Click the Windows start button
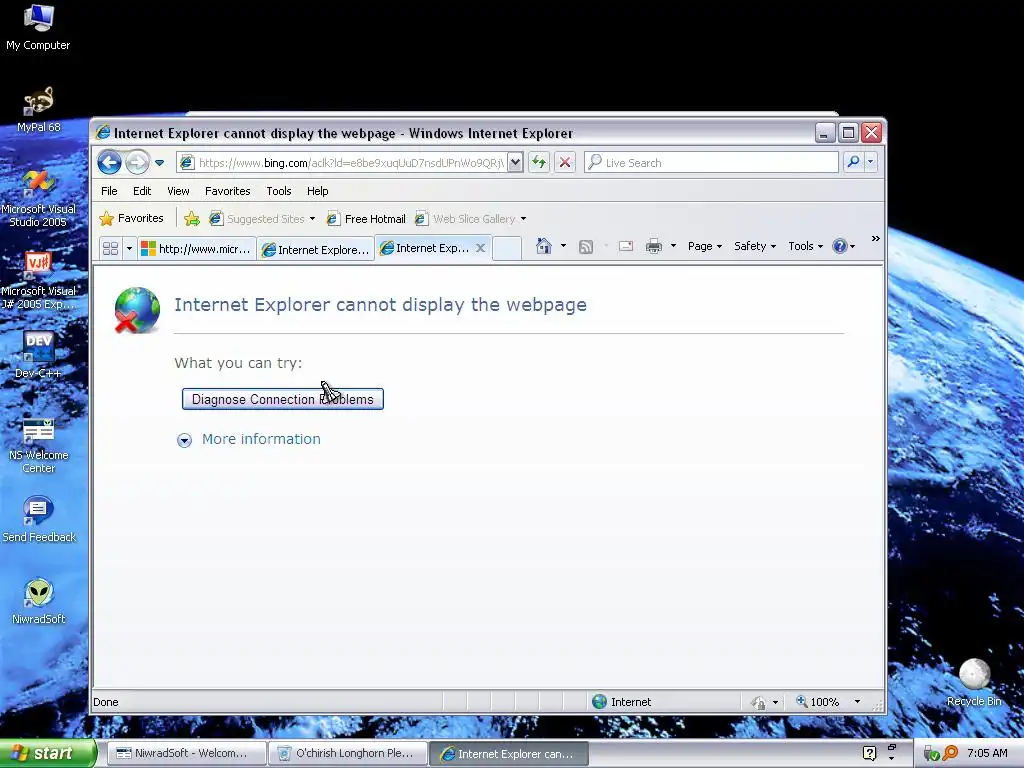The image size is (1024, 768). coord(47,753)
